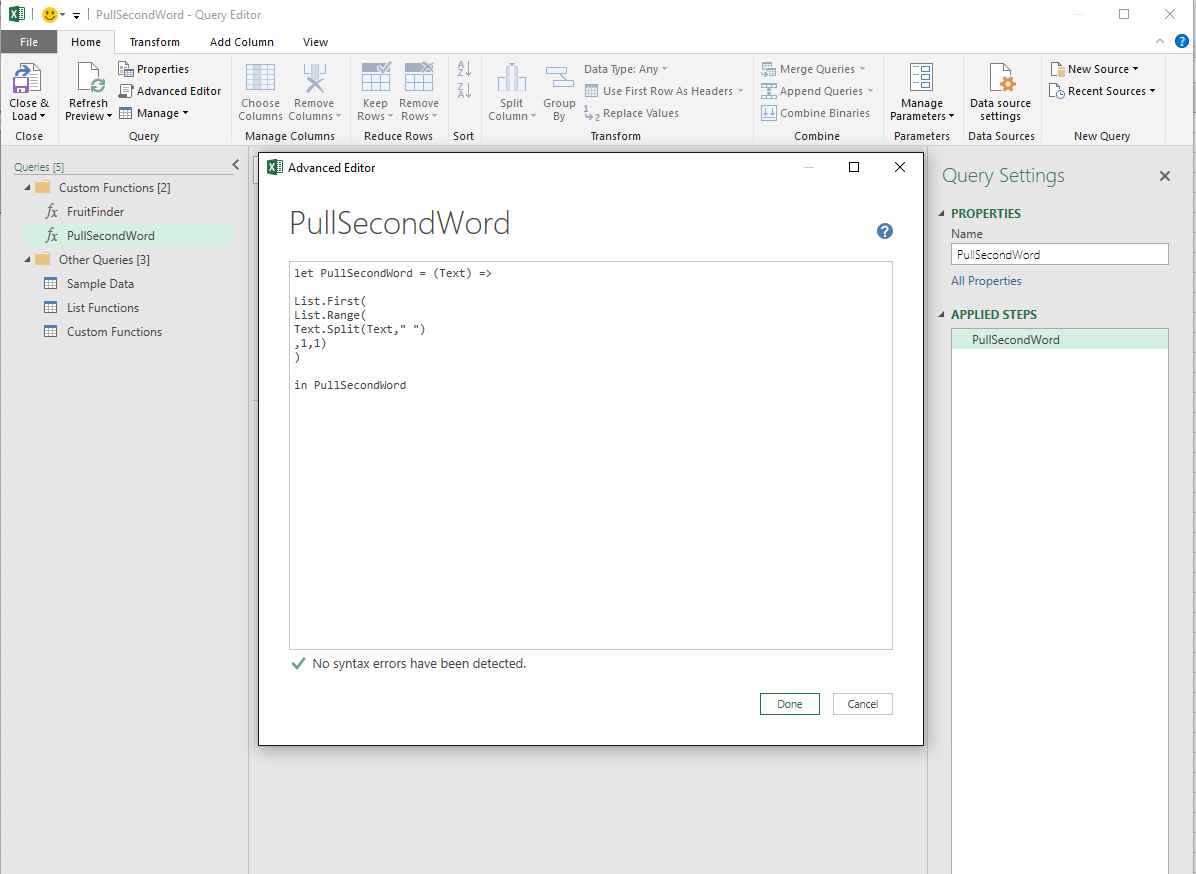Collapse the Other Queries folder
The image size is (1196, 874).
pos(27,259)
